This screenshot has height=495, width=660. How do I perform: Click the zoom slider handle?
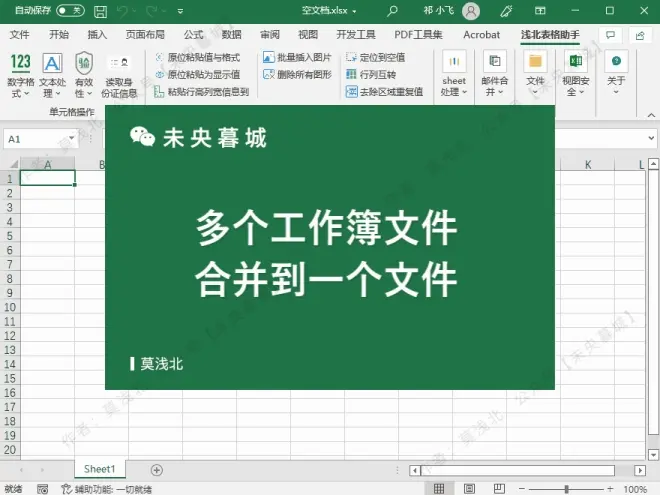click(x=567, y=489)
